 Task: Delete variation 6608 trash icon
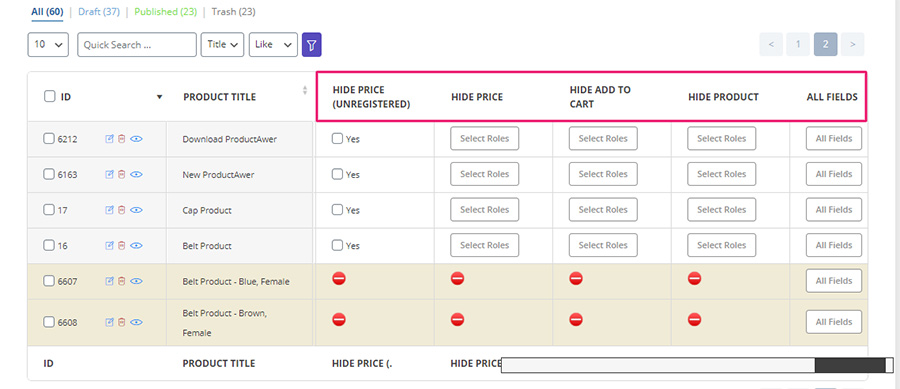click(x=121, y=322)
